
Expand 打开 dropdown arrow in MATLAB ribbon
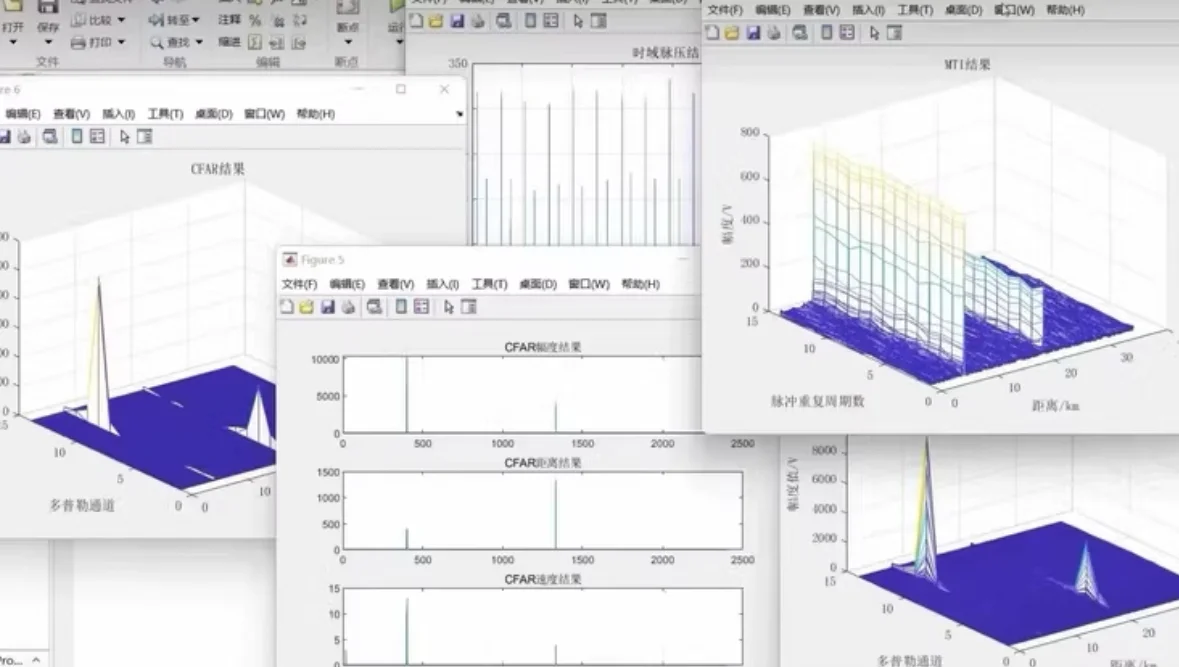(x=13, y=42)
